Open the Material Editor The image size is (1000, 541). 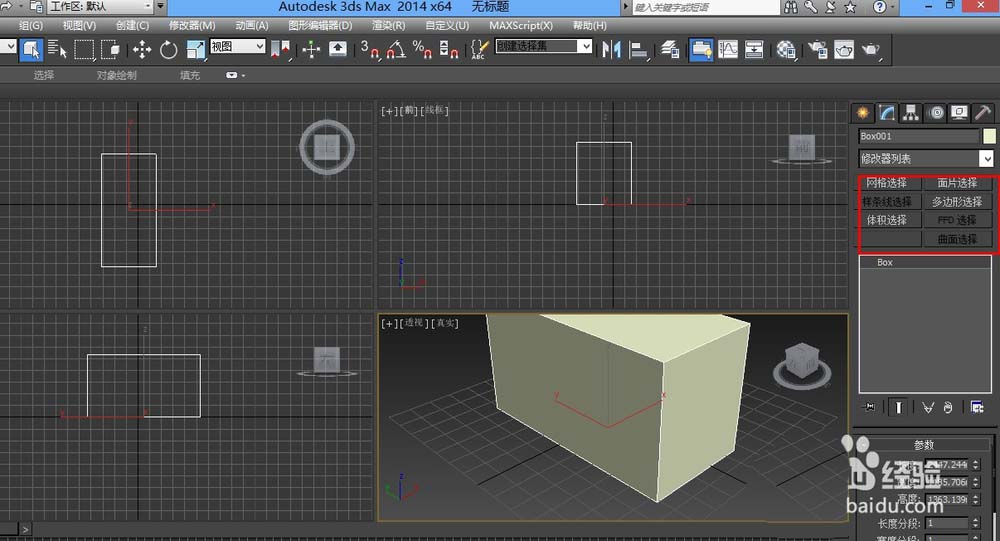(x=786, y=49)
